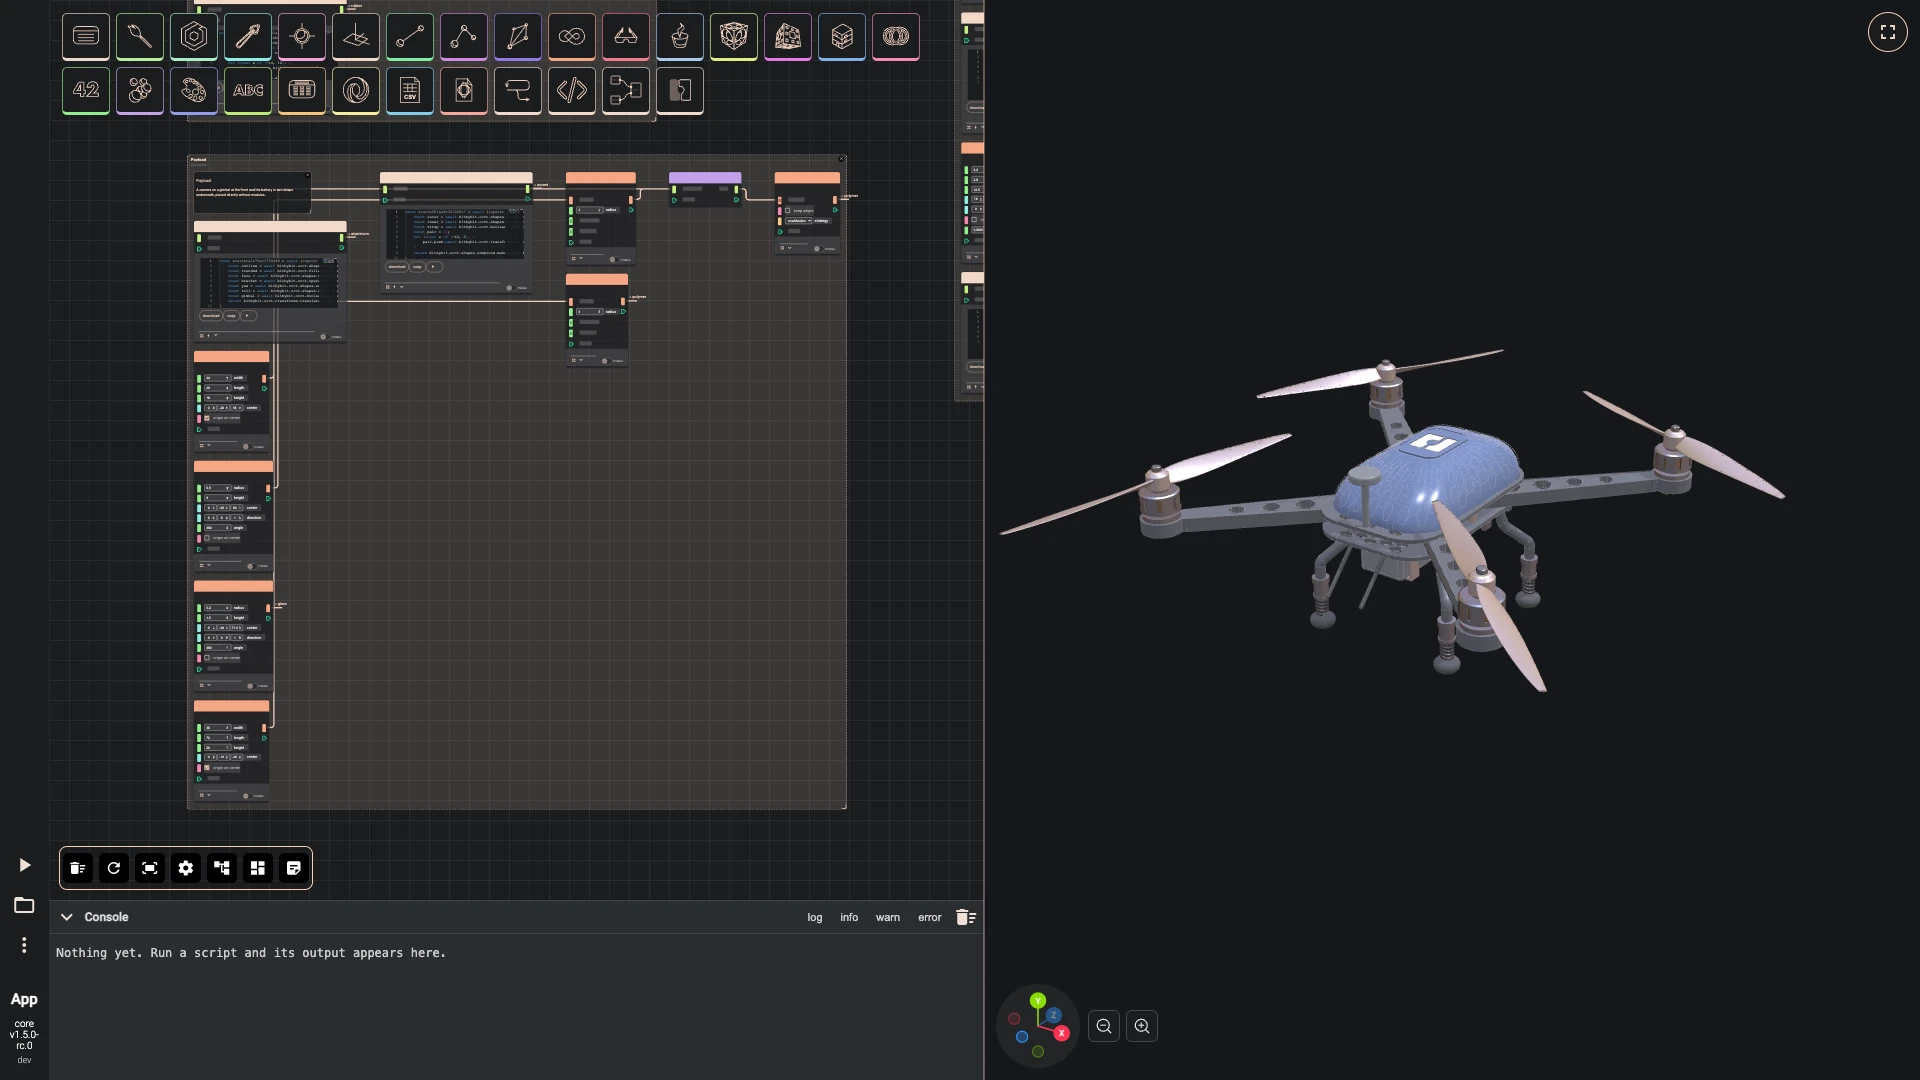
Task: Select the line segment category icon
Action: tap(410, 37)
